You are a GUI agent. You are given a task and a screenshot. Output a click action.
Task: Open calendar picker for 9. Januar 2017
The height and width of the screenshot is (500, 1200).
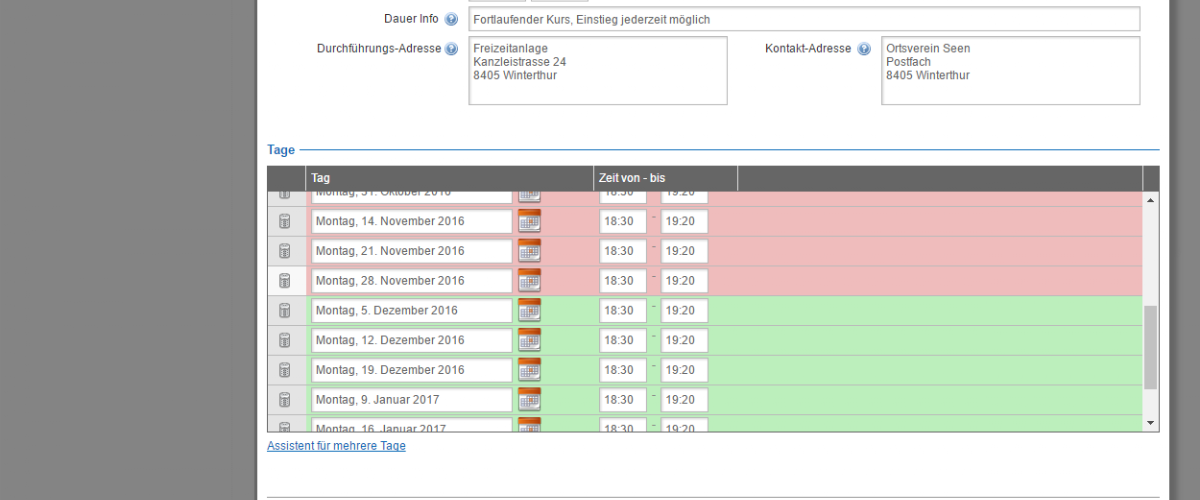(529, 400)
